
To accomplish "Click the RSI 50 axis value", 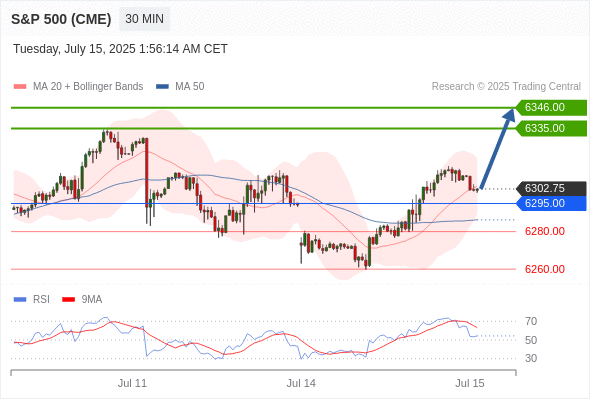I will click(x=531, y=340).
